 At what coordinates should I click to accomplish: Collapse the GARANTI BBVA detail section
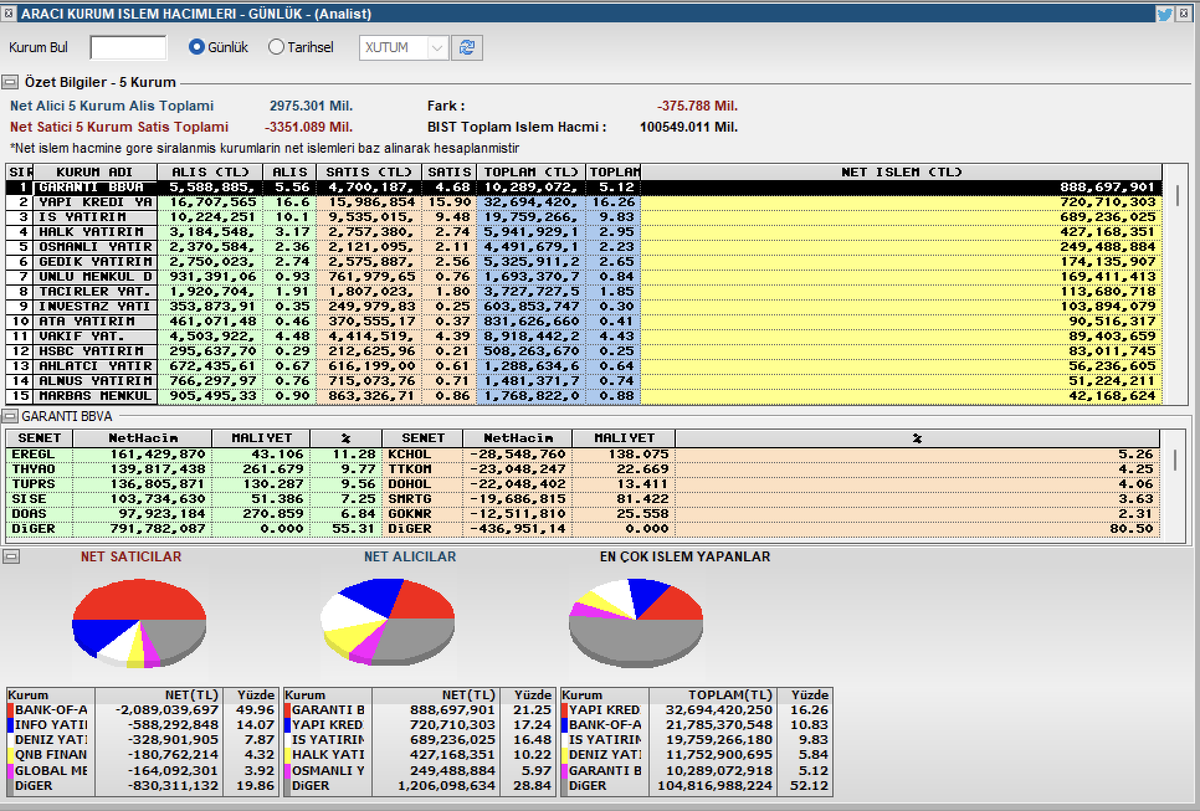click(10, 416)
